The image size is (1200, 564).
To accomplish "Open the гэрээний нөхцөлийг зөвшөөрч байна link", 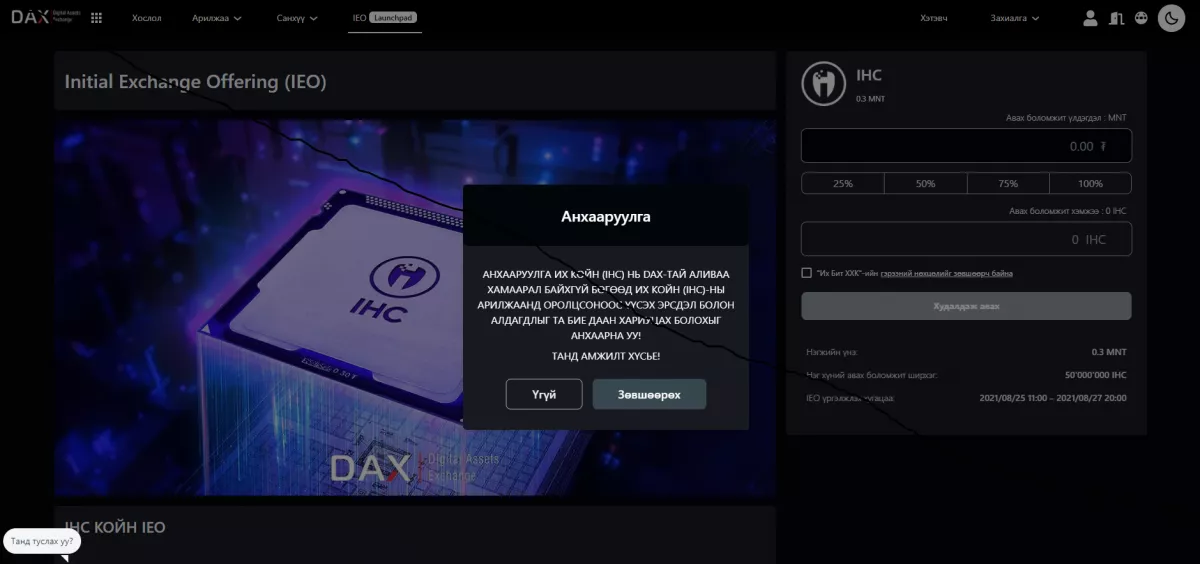I will click(x=947, y=273).
